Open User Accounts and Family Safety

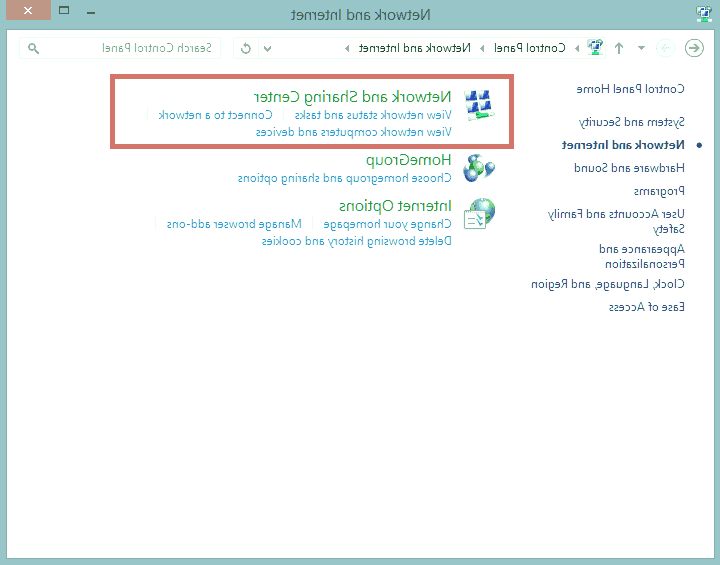[x=616, y=221]
